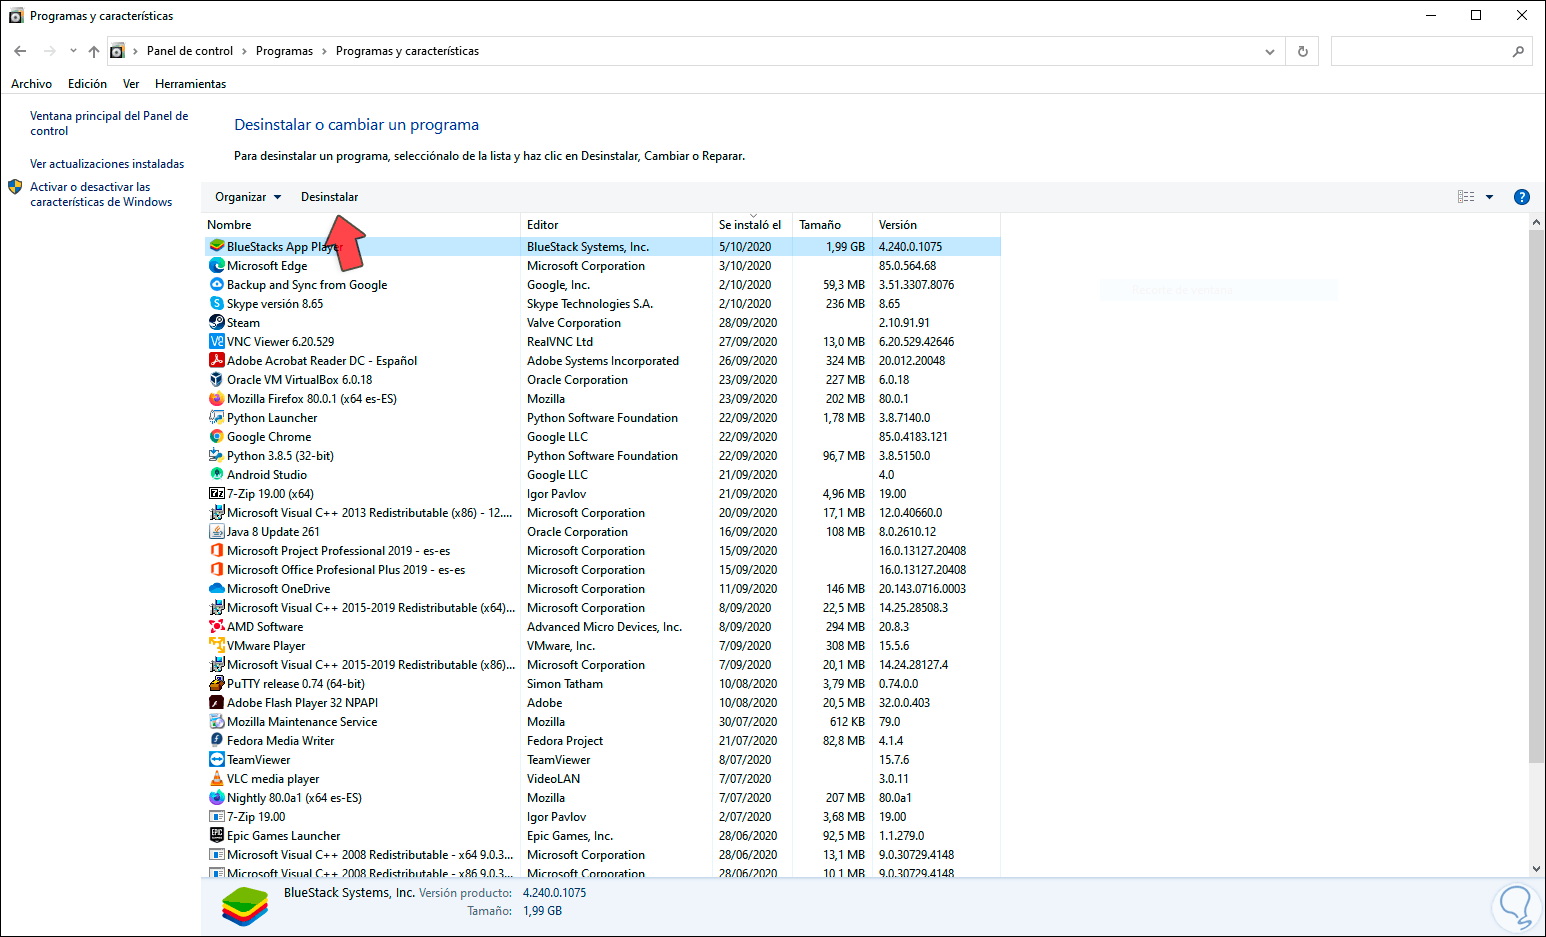Sort the list by Se instaló el column
This screenshot has width=1546, height=937.
pos(752,225)
